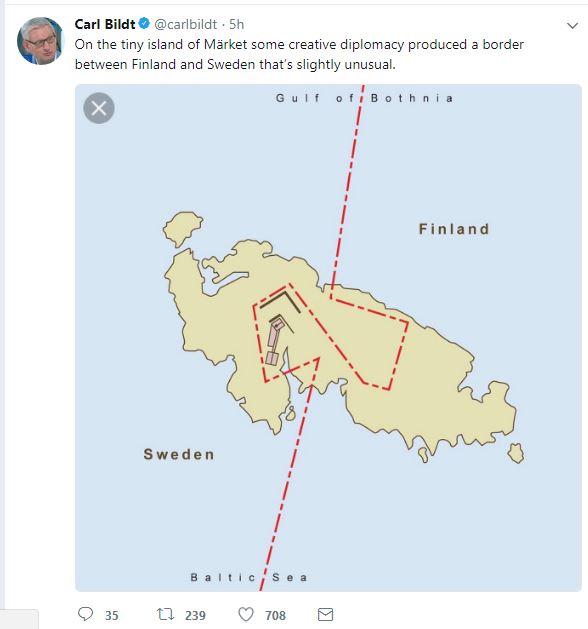Click the @carlbildt handle
588x629 pixels.
point(186,24)
